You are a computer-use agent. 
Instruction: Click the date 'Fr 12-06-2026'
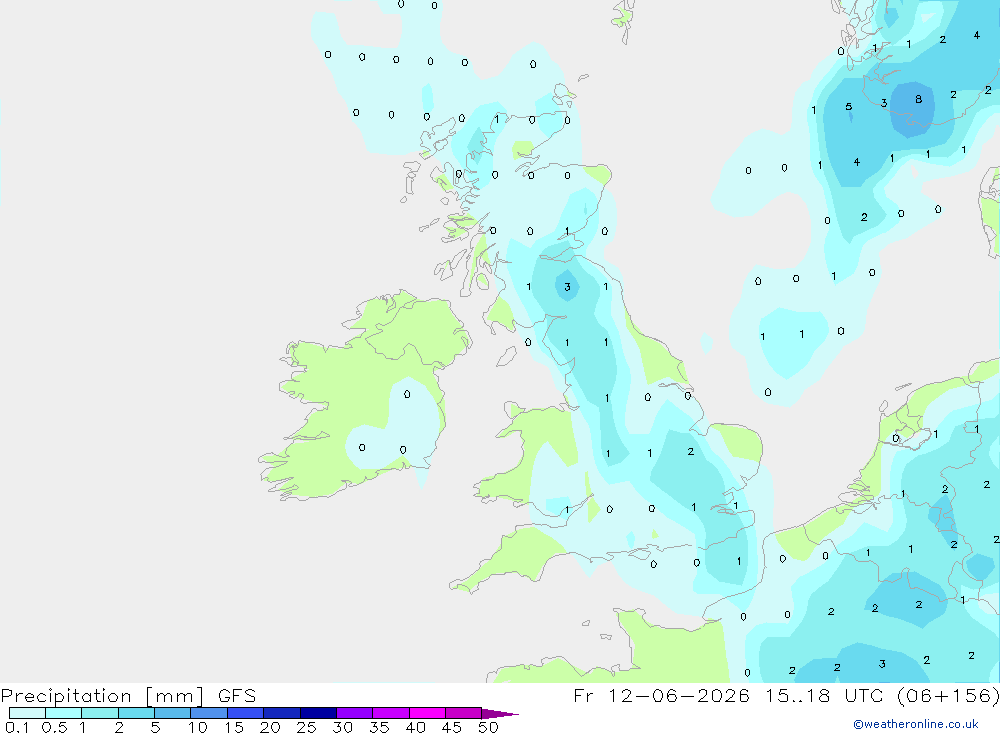click(661, 695)
